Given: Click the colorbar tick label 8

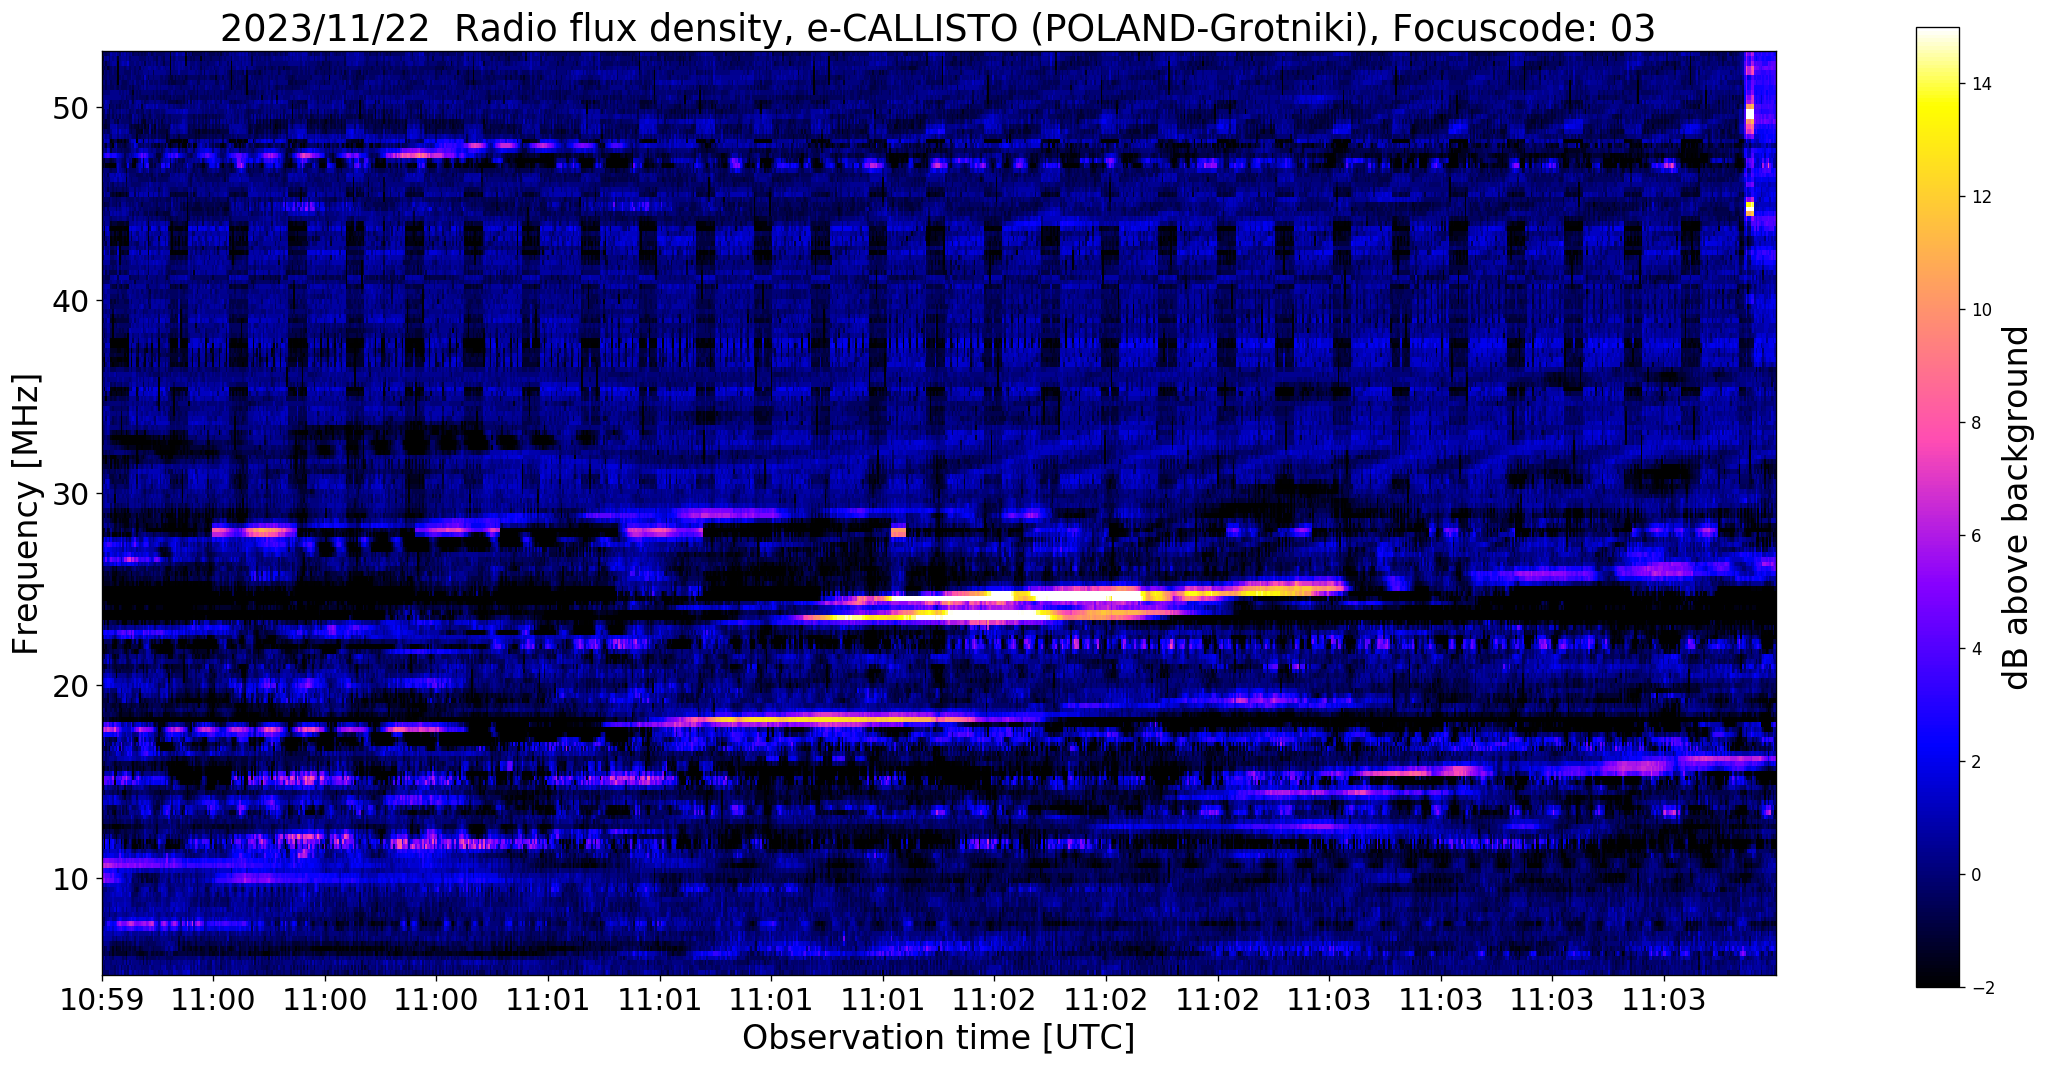Looking at the screenshot, I should coord(1975,423).
